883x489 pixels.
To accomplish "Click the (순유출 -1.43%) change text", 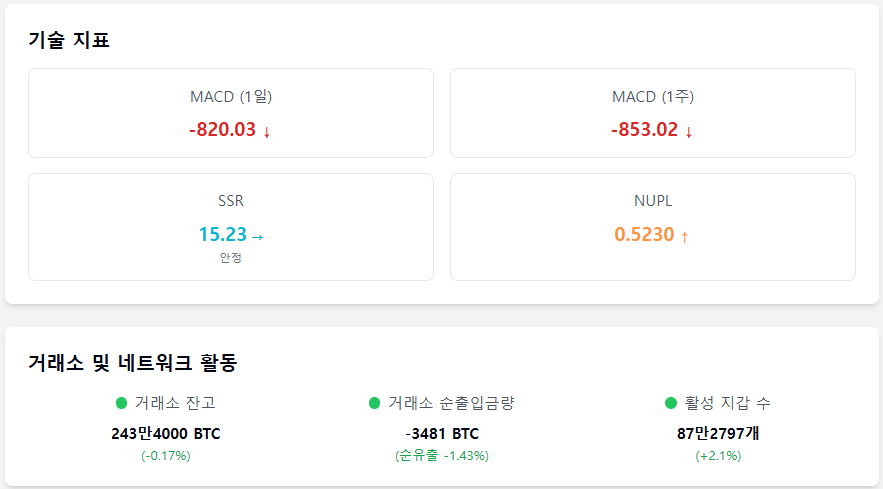I will [x=442, y=456].
